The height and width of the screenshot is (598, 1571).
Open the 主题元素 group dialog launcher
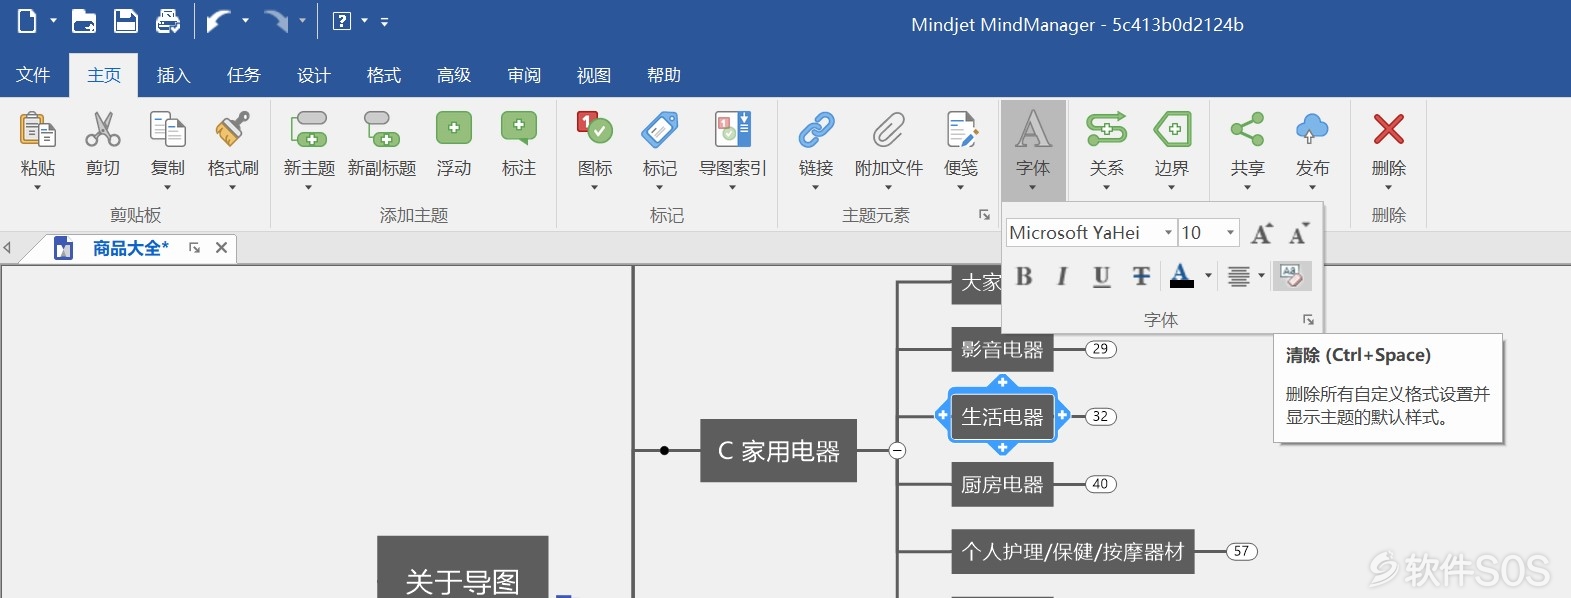[984, 215]
